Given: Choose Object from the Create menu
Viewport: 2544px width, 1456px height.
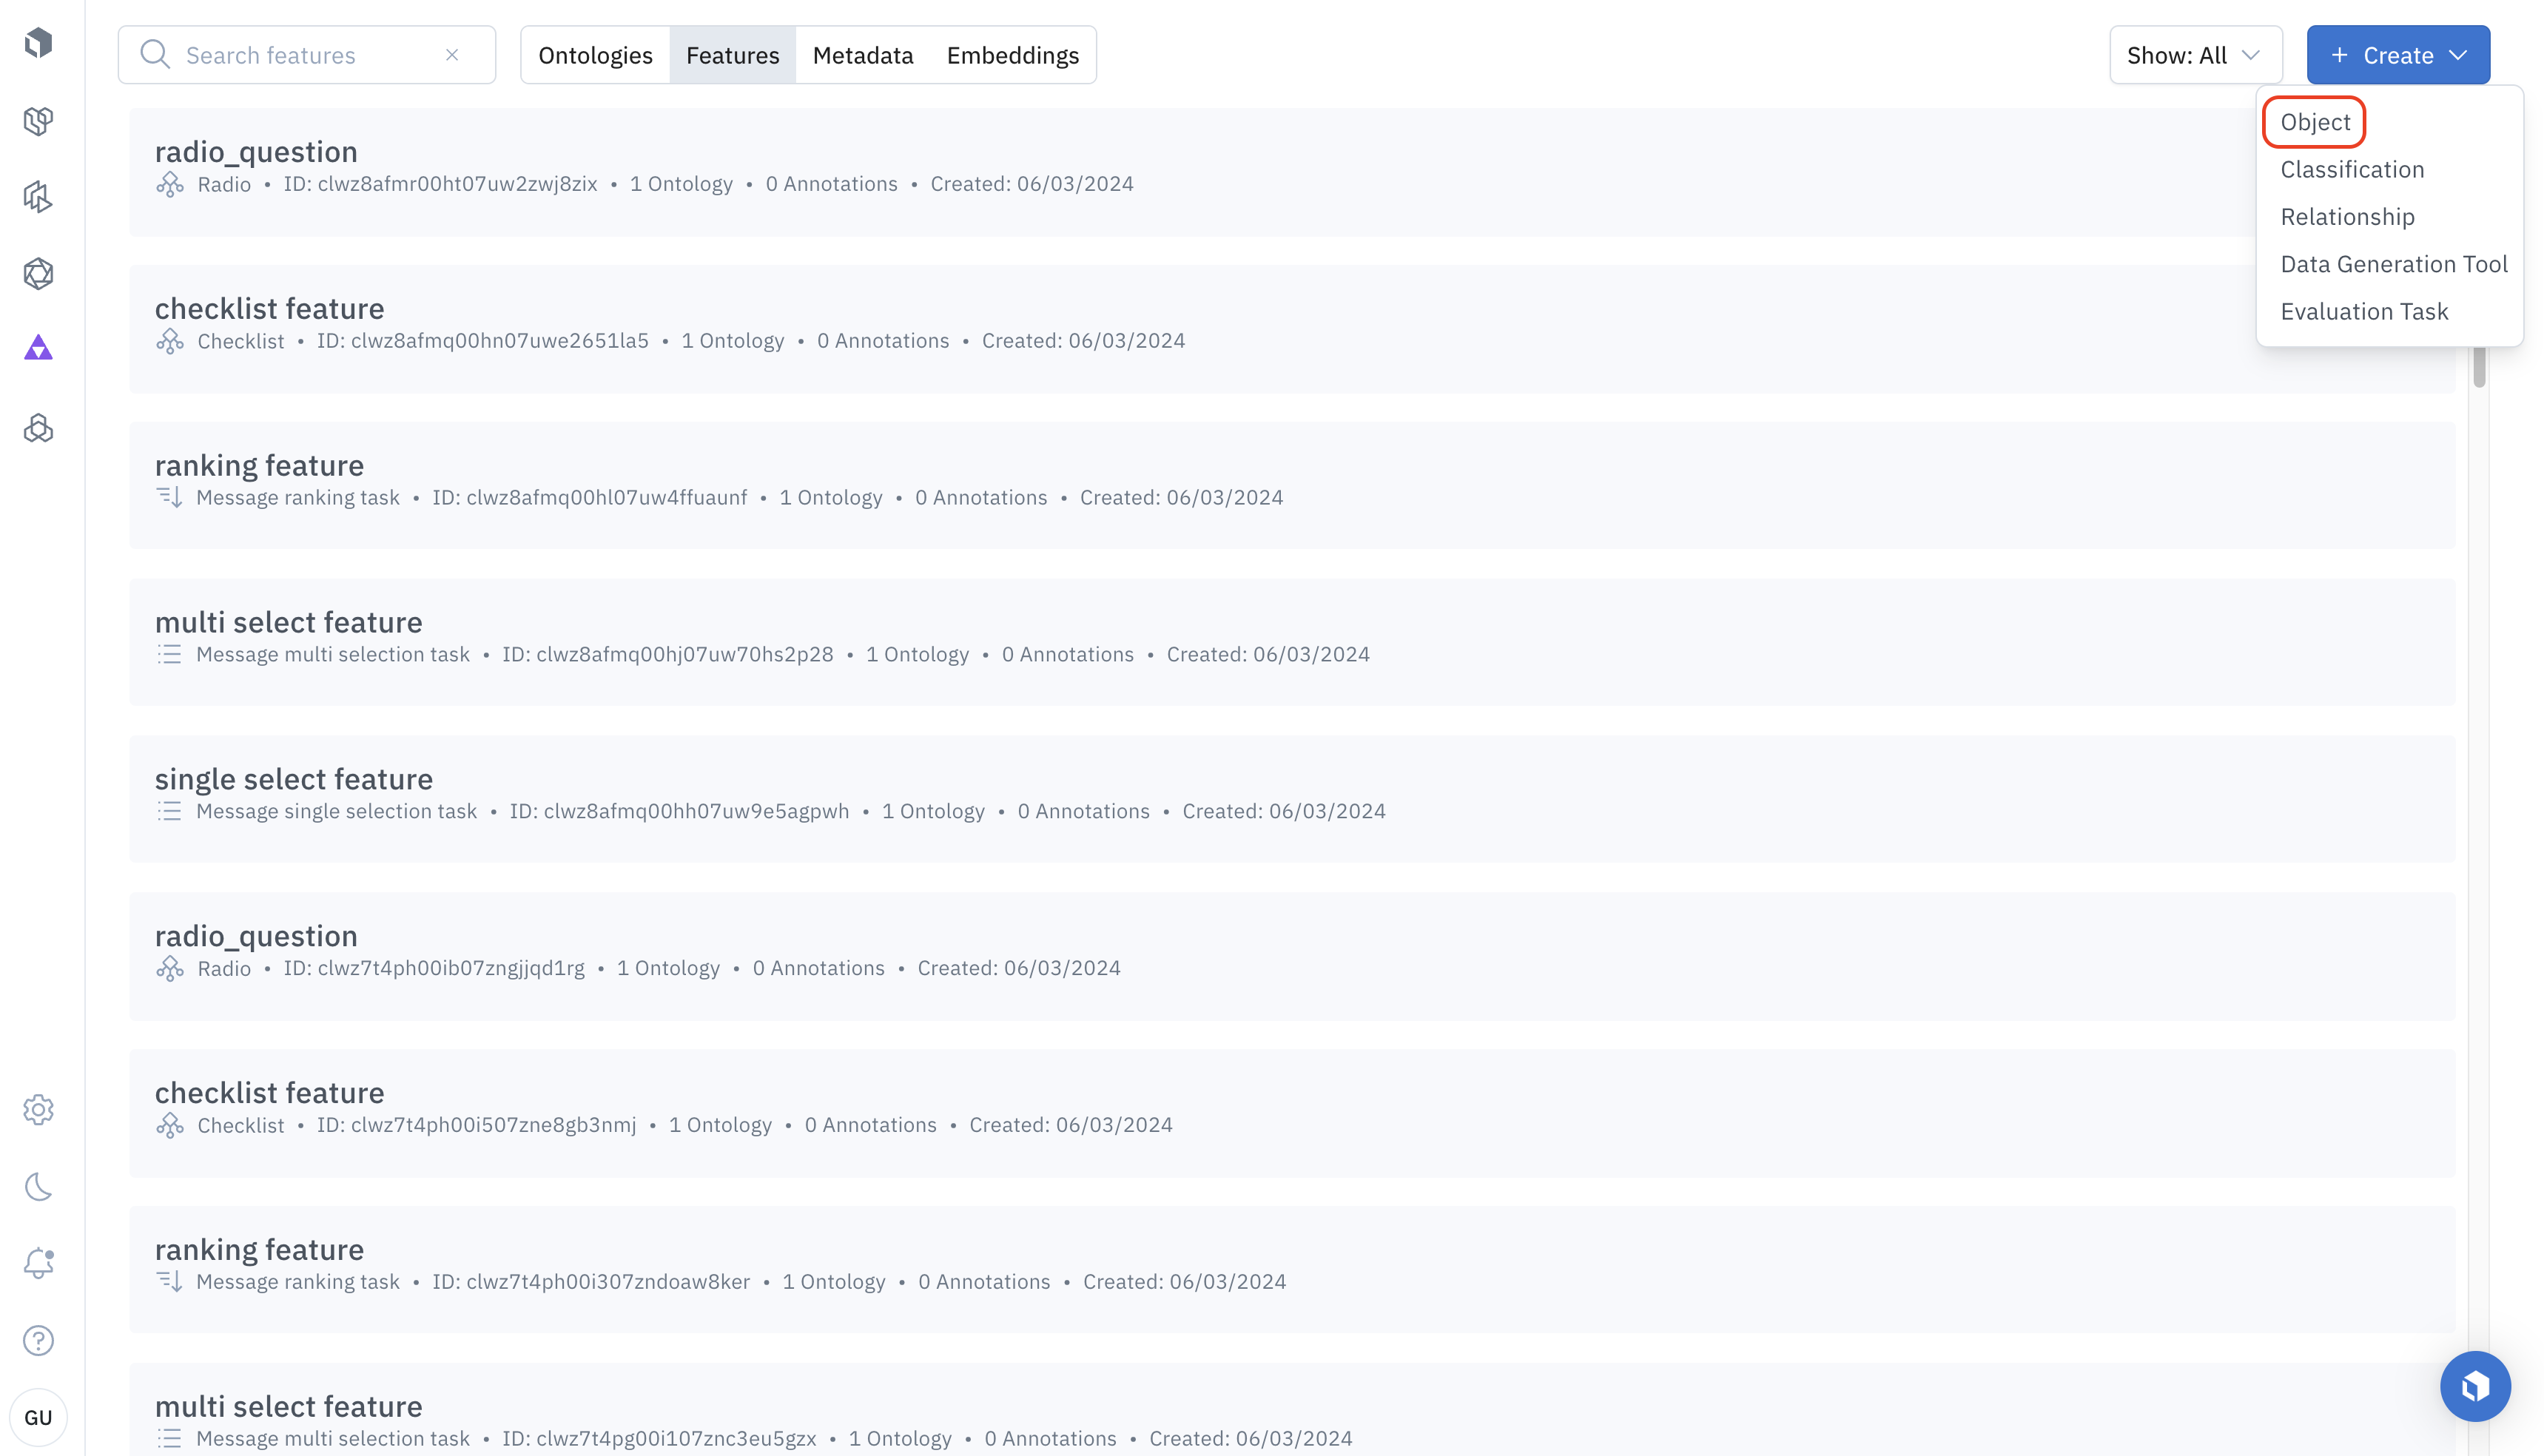Looking at the screenshot, I should [2315, 122].
